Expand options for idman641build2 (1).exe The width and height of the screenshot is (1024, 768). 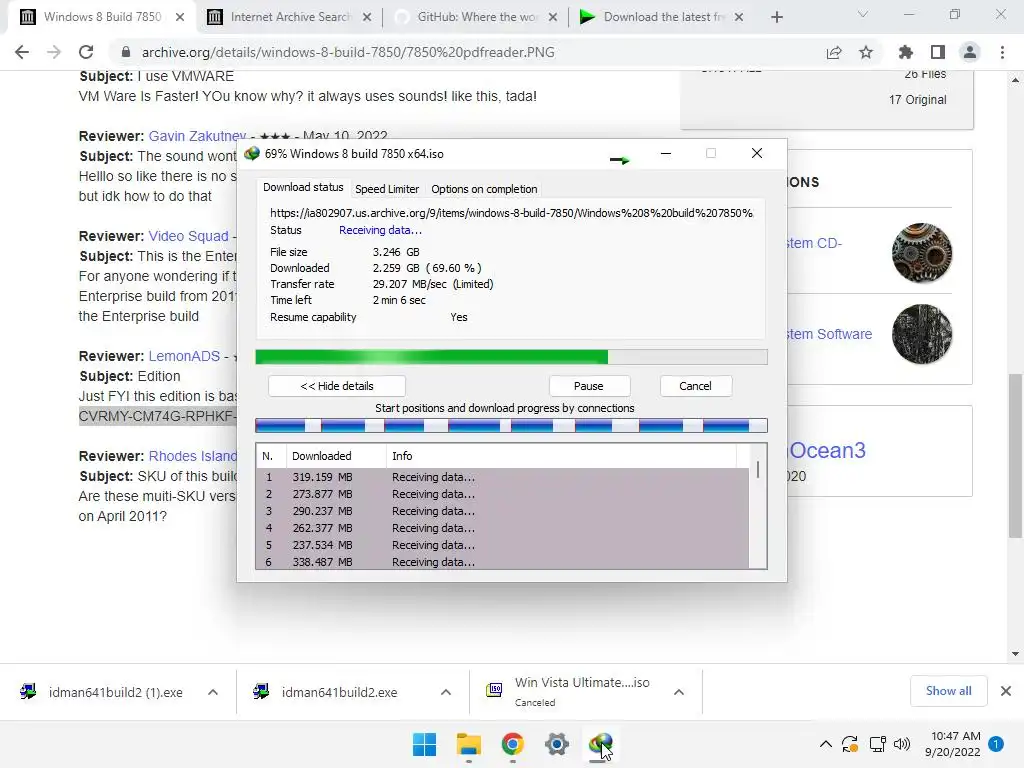click(213, 692)
